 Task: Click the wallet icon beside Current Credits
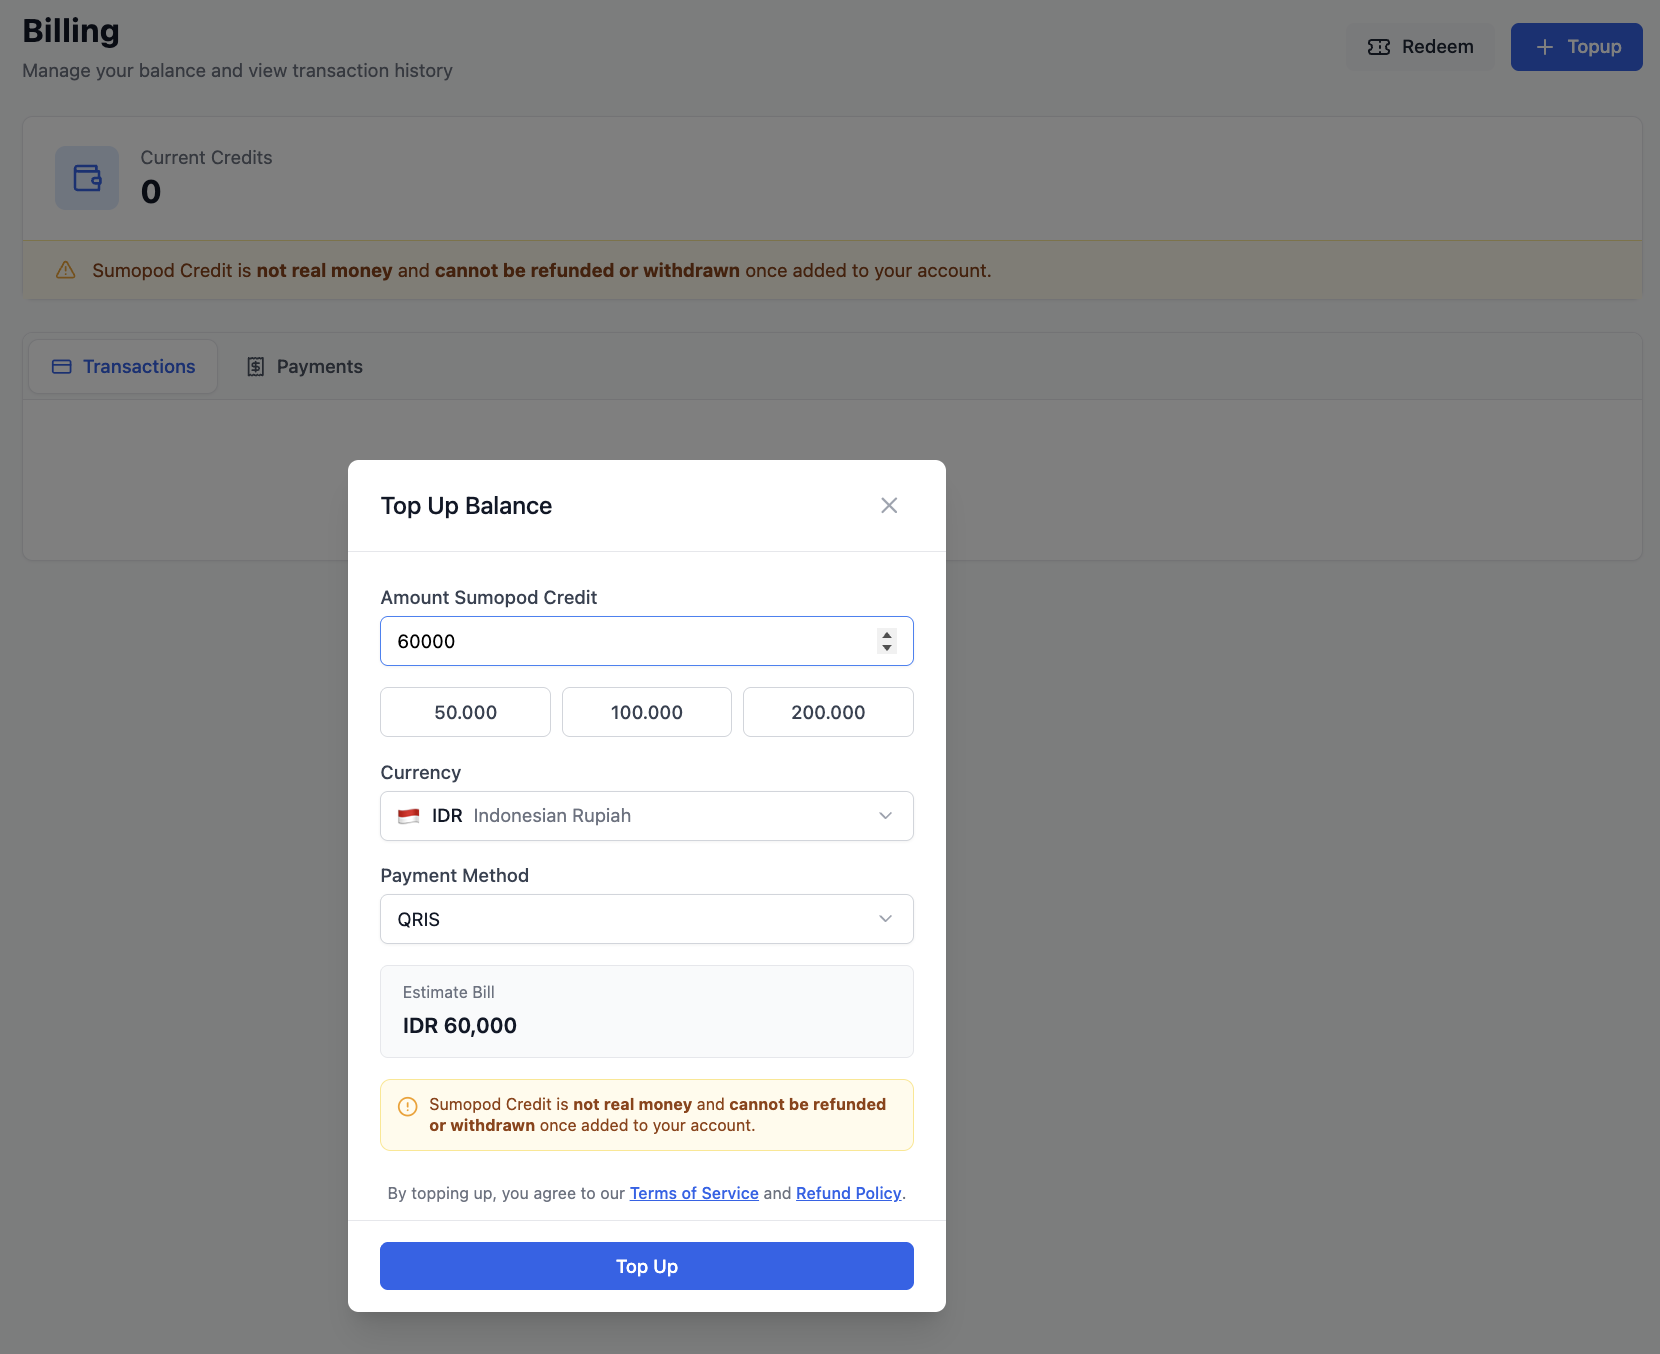coord(86,178)
